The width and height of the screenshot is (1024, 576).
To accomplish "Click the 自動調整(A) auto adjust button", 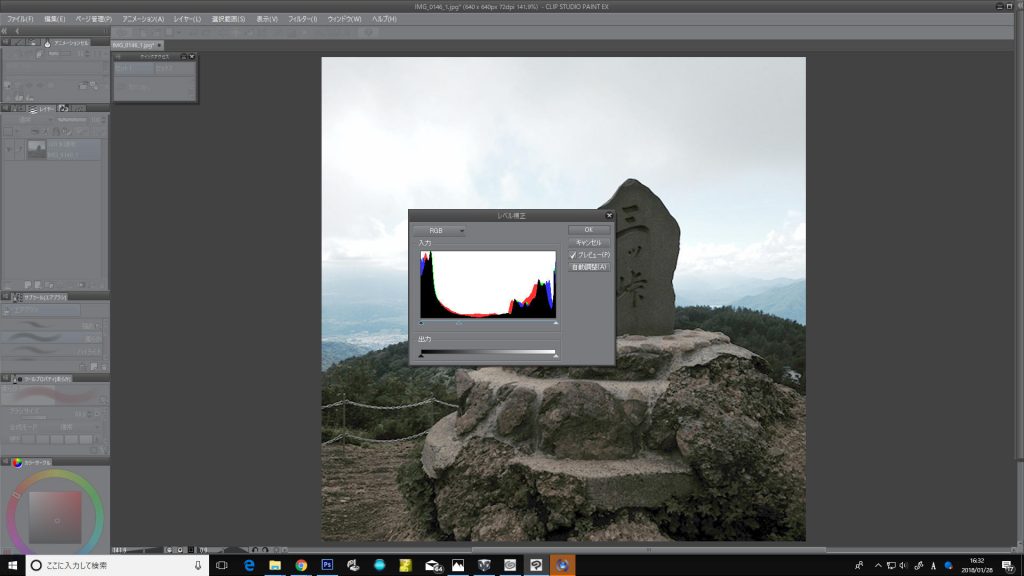I will pyautogui.click(x=588, y=267).
